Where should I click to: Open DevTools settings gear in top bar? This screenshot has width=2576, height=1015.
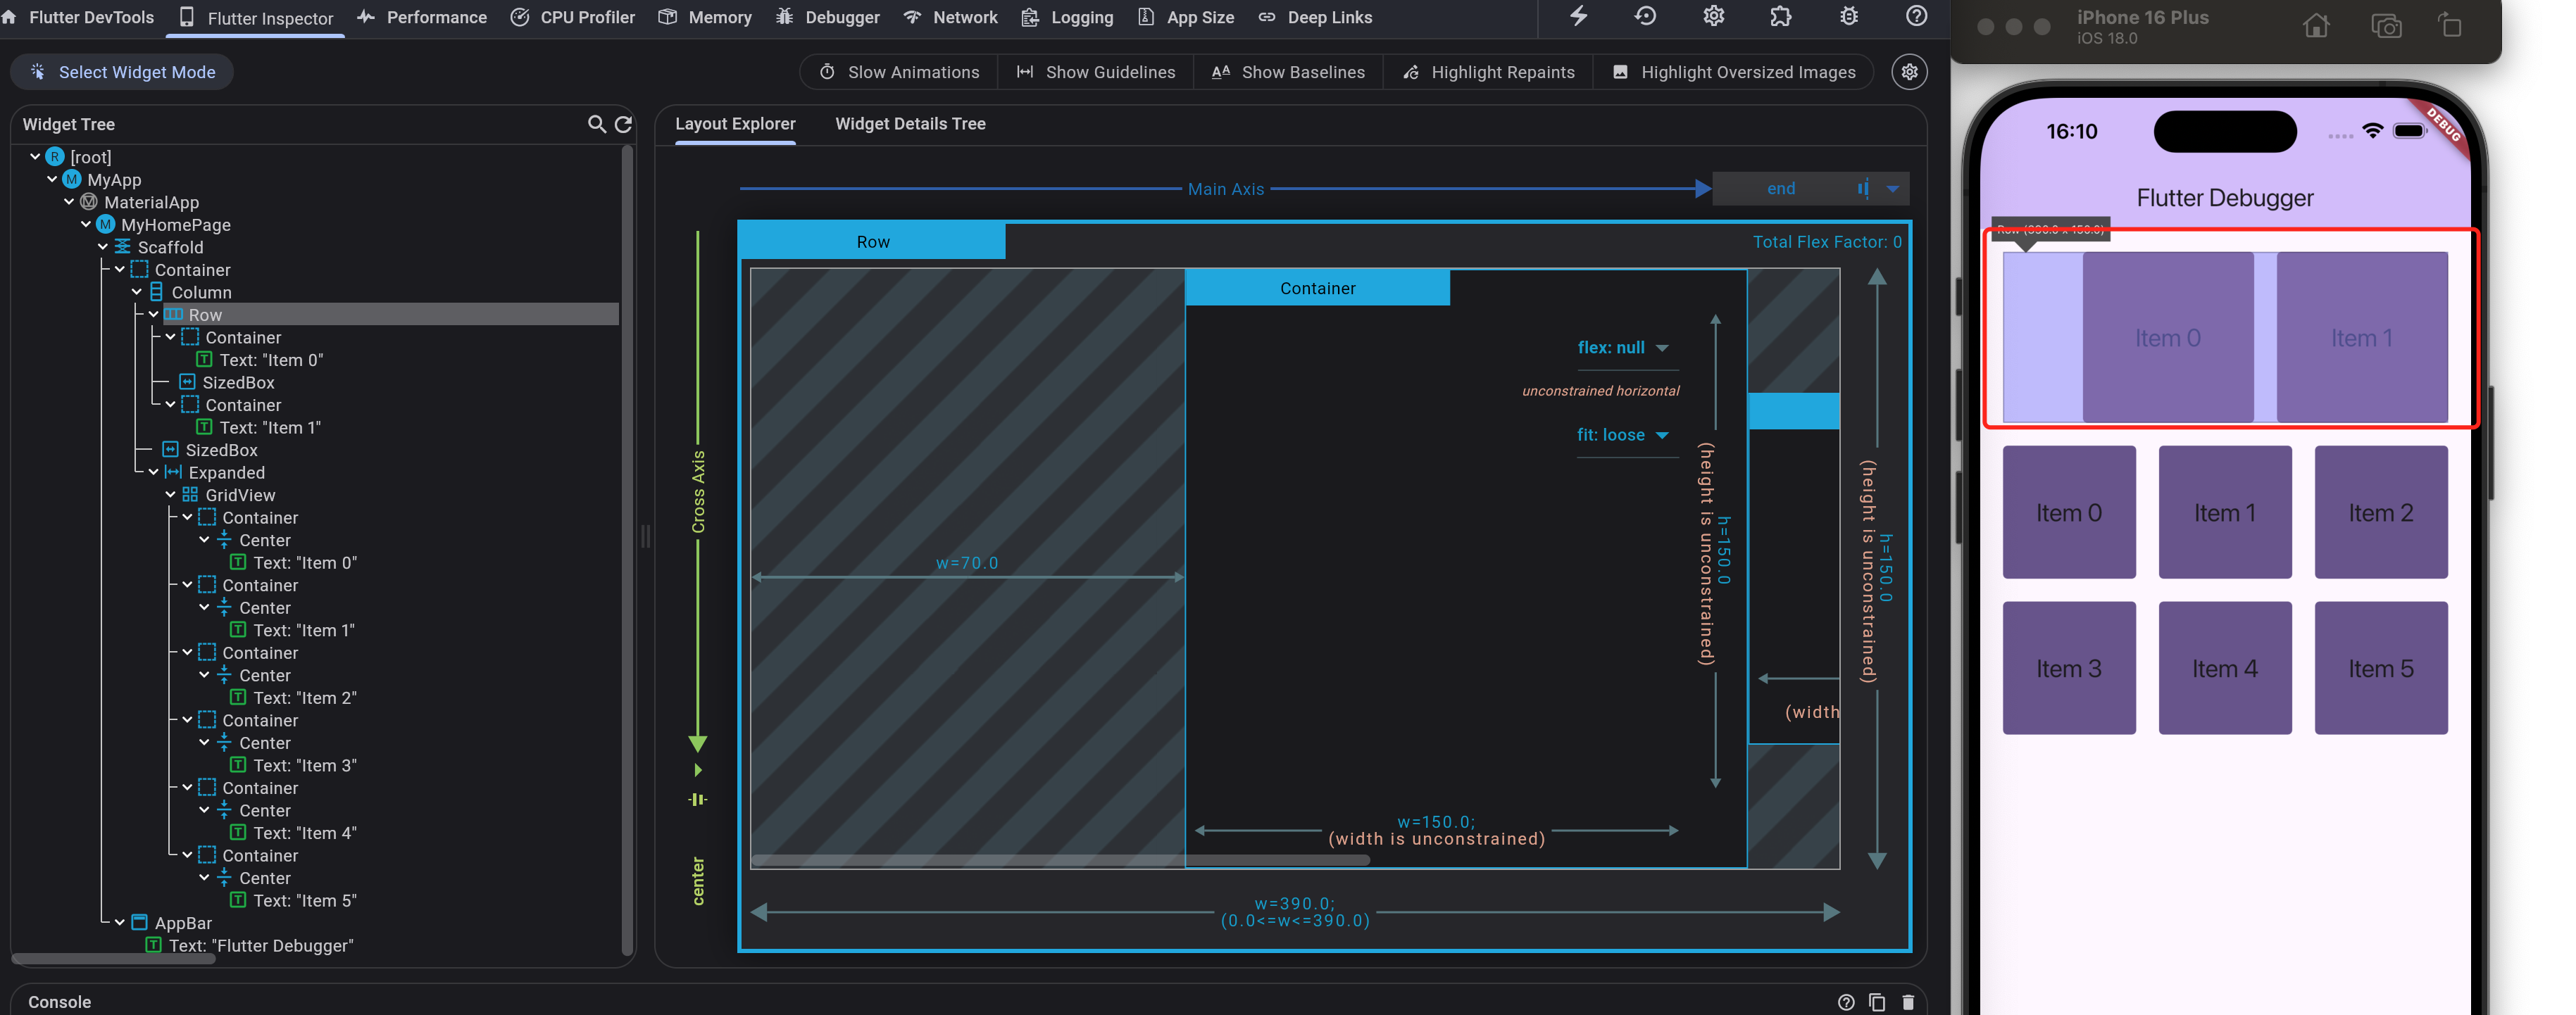(1713, 17)
